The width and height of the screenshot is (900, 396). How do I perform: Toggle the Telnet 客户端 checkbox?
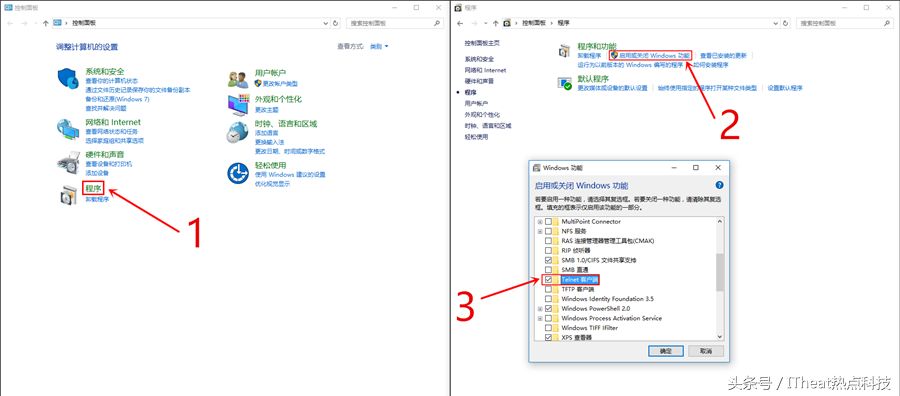[549, 279]
